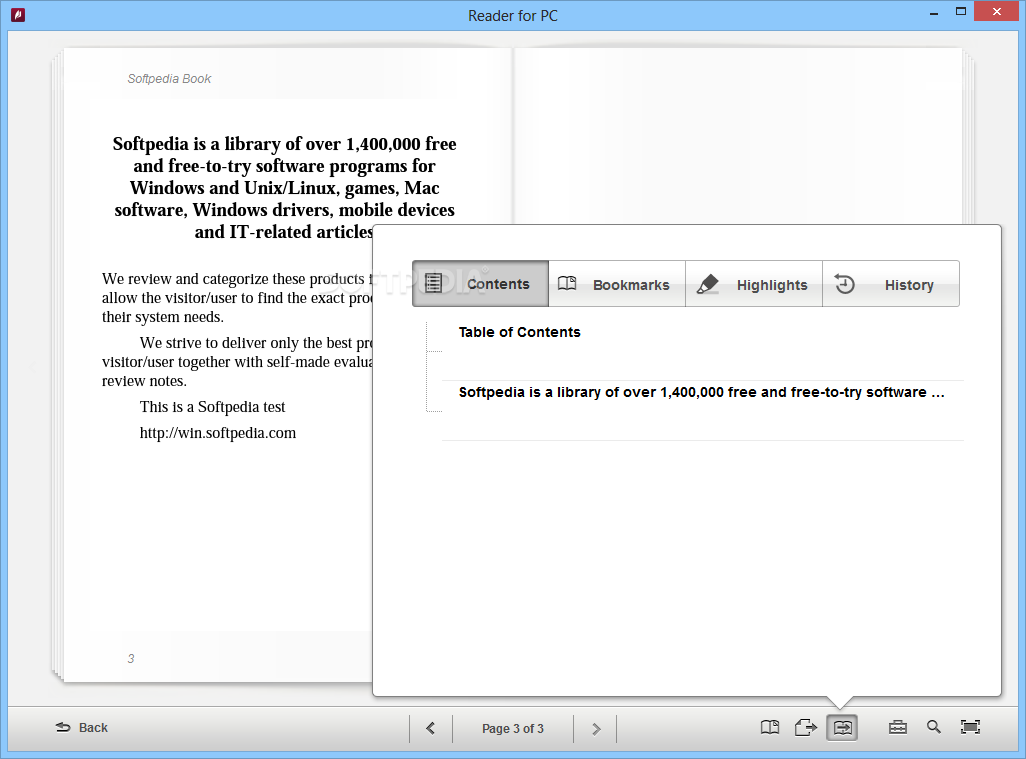Show the History tab
The image size is (1026, 759).
(891, 284)
